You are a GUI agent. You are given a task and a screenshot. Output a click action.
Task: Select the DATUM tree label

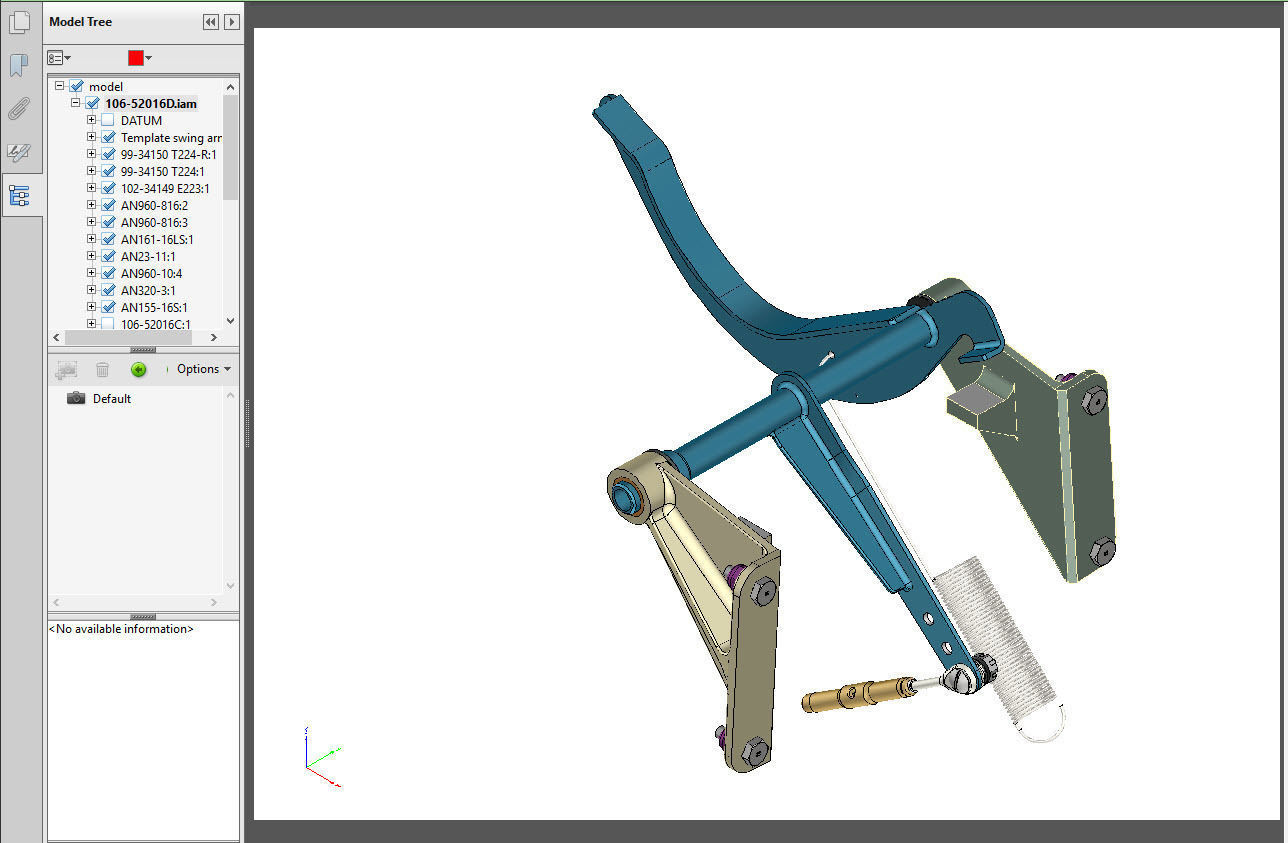[141, 121]
